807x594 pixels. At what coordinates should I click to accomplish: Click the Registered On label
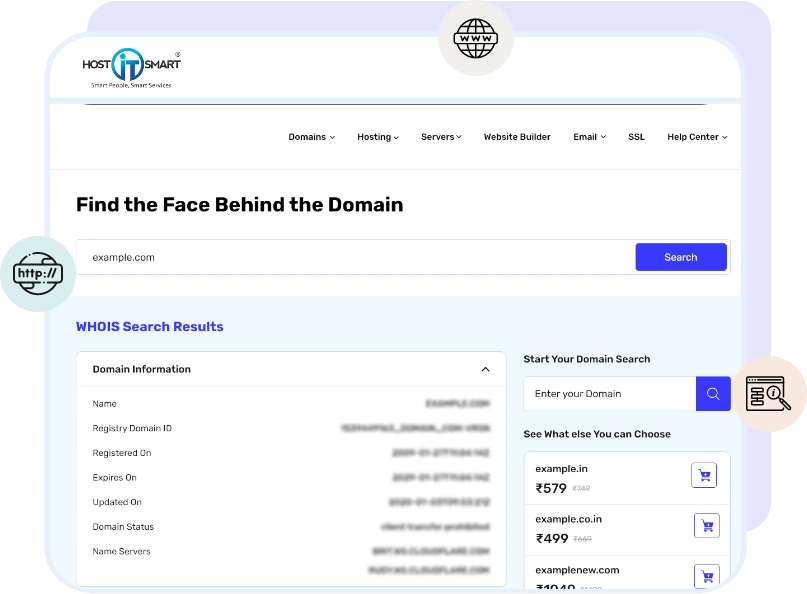[122, 453]
